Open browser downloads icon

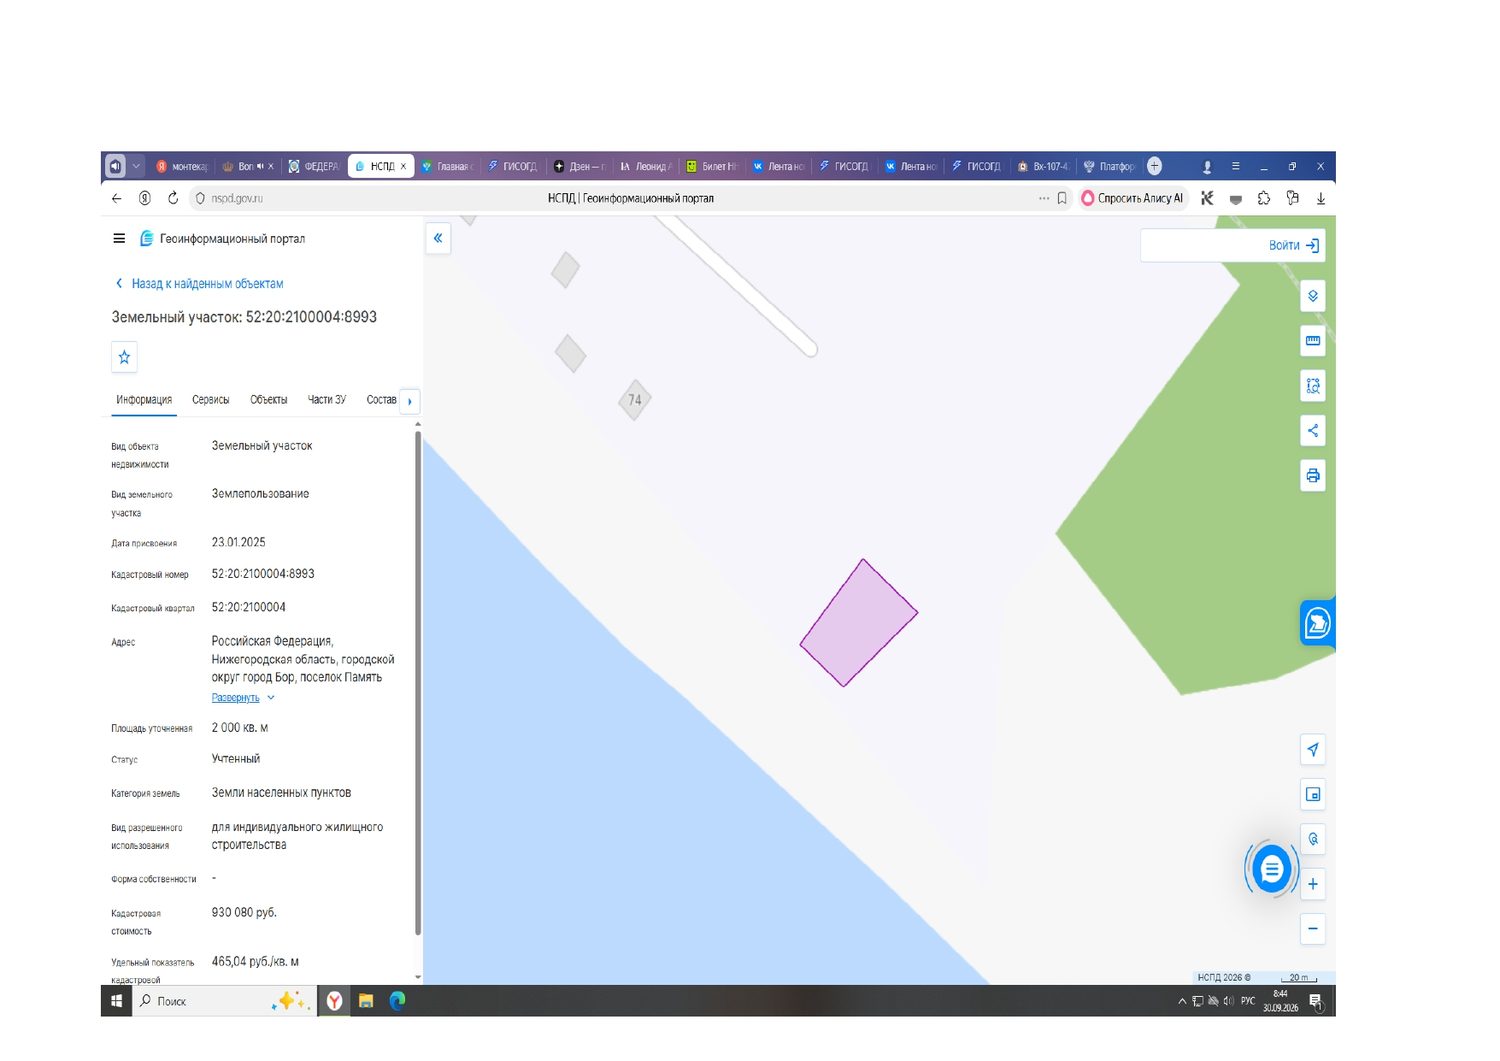point(1321,198)
